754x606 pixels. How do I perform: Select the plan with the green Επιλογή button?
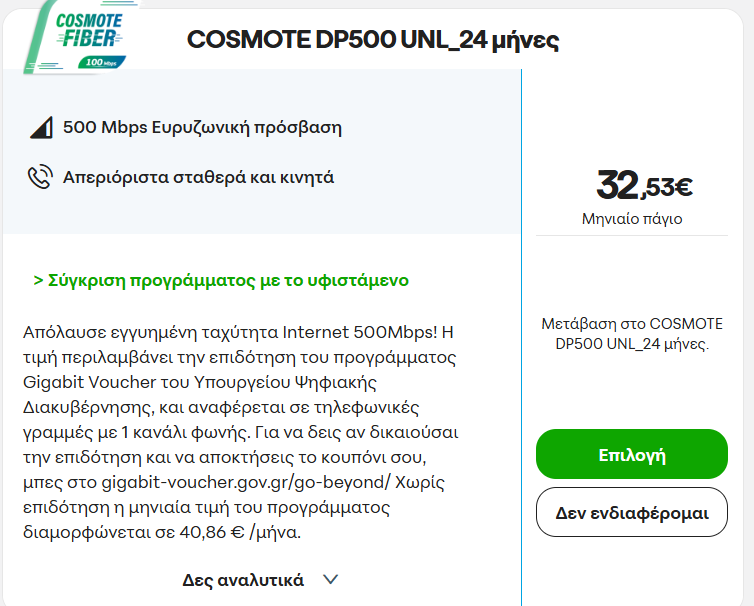632,454
